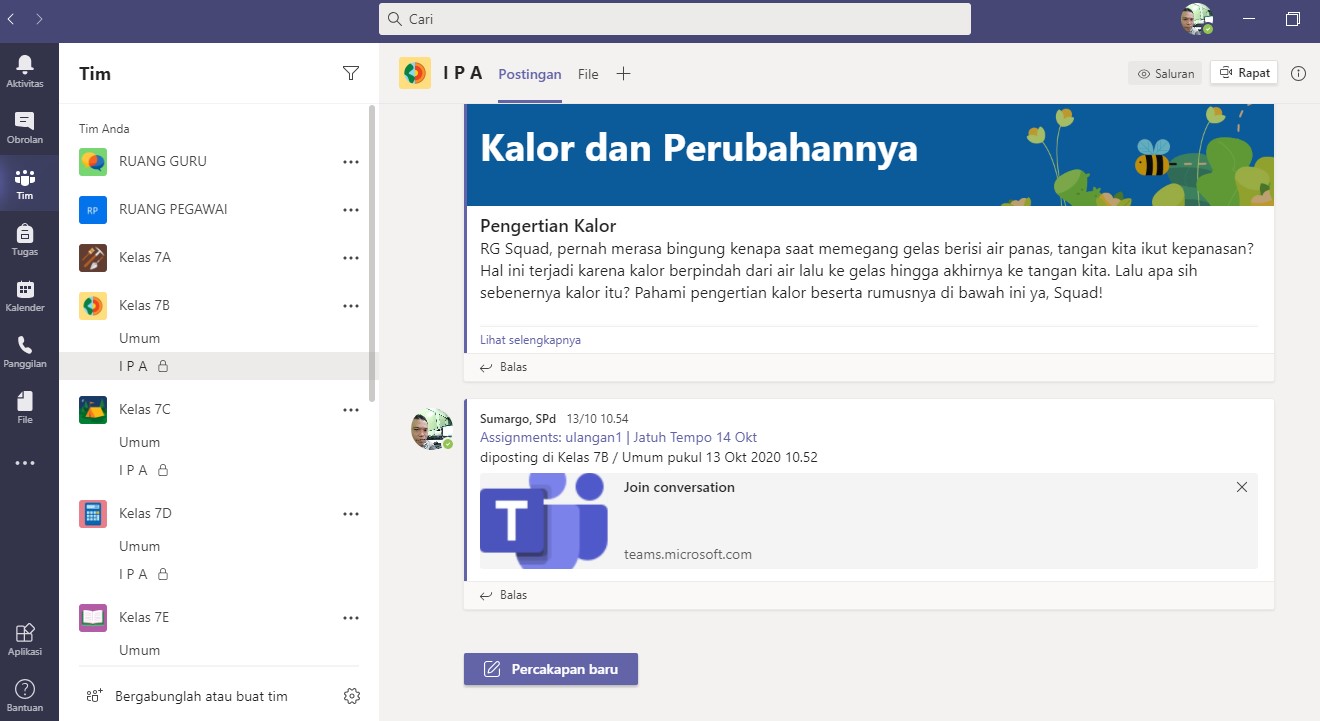Open more options for Kelas 7A
This screenshot has height=721, width=1320.
(351, 258)
